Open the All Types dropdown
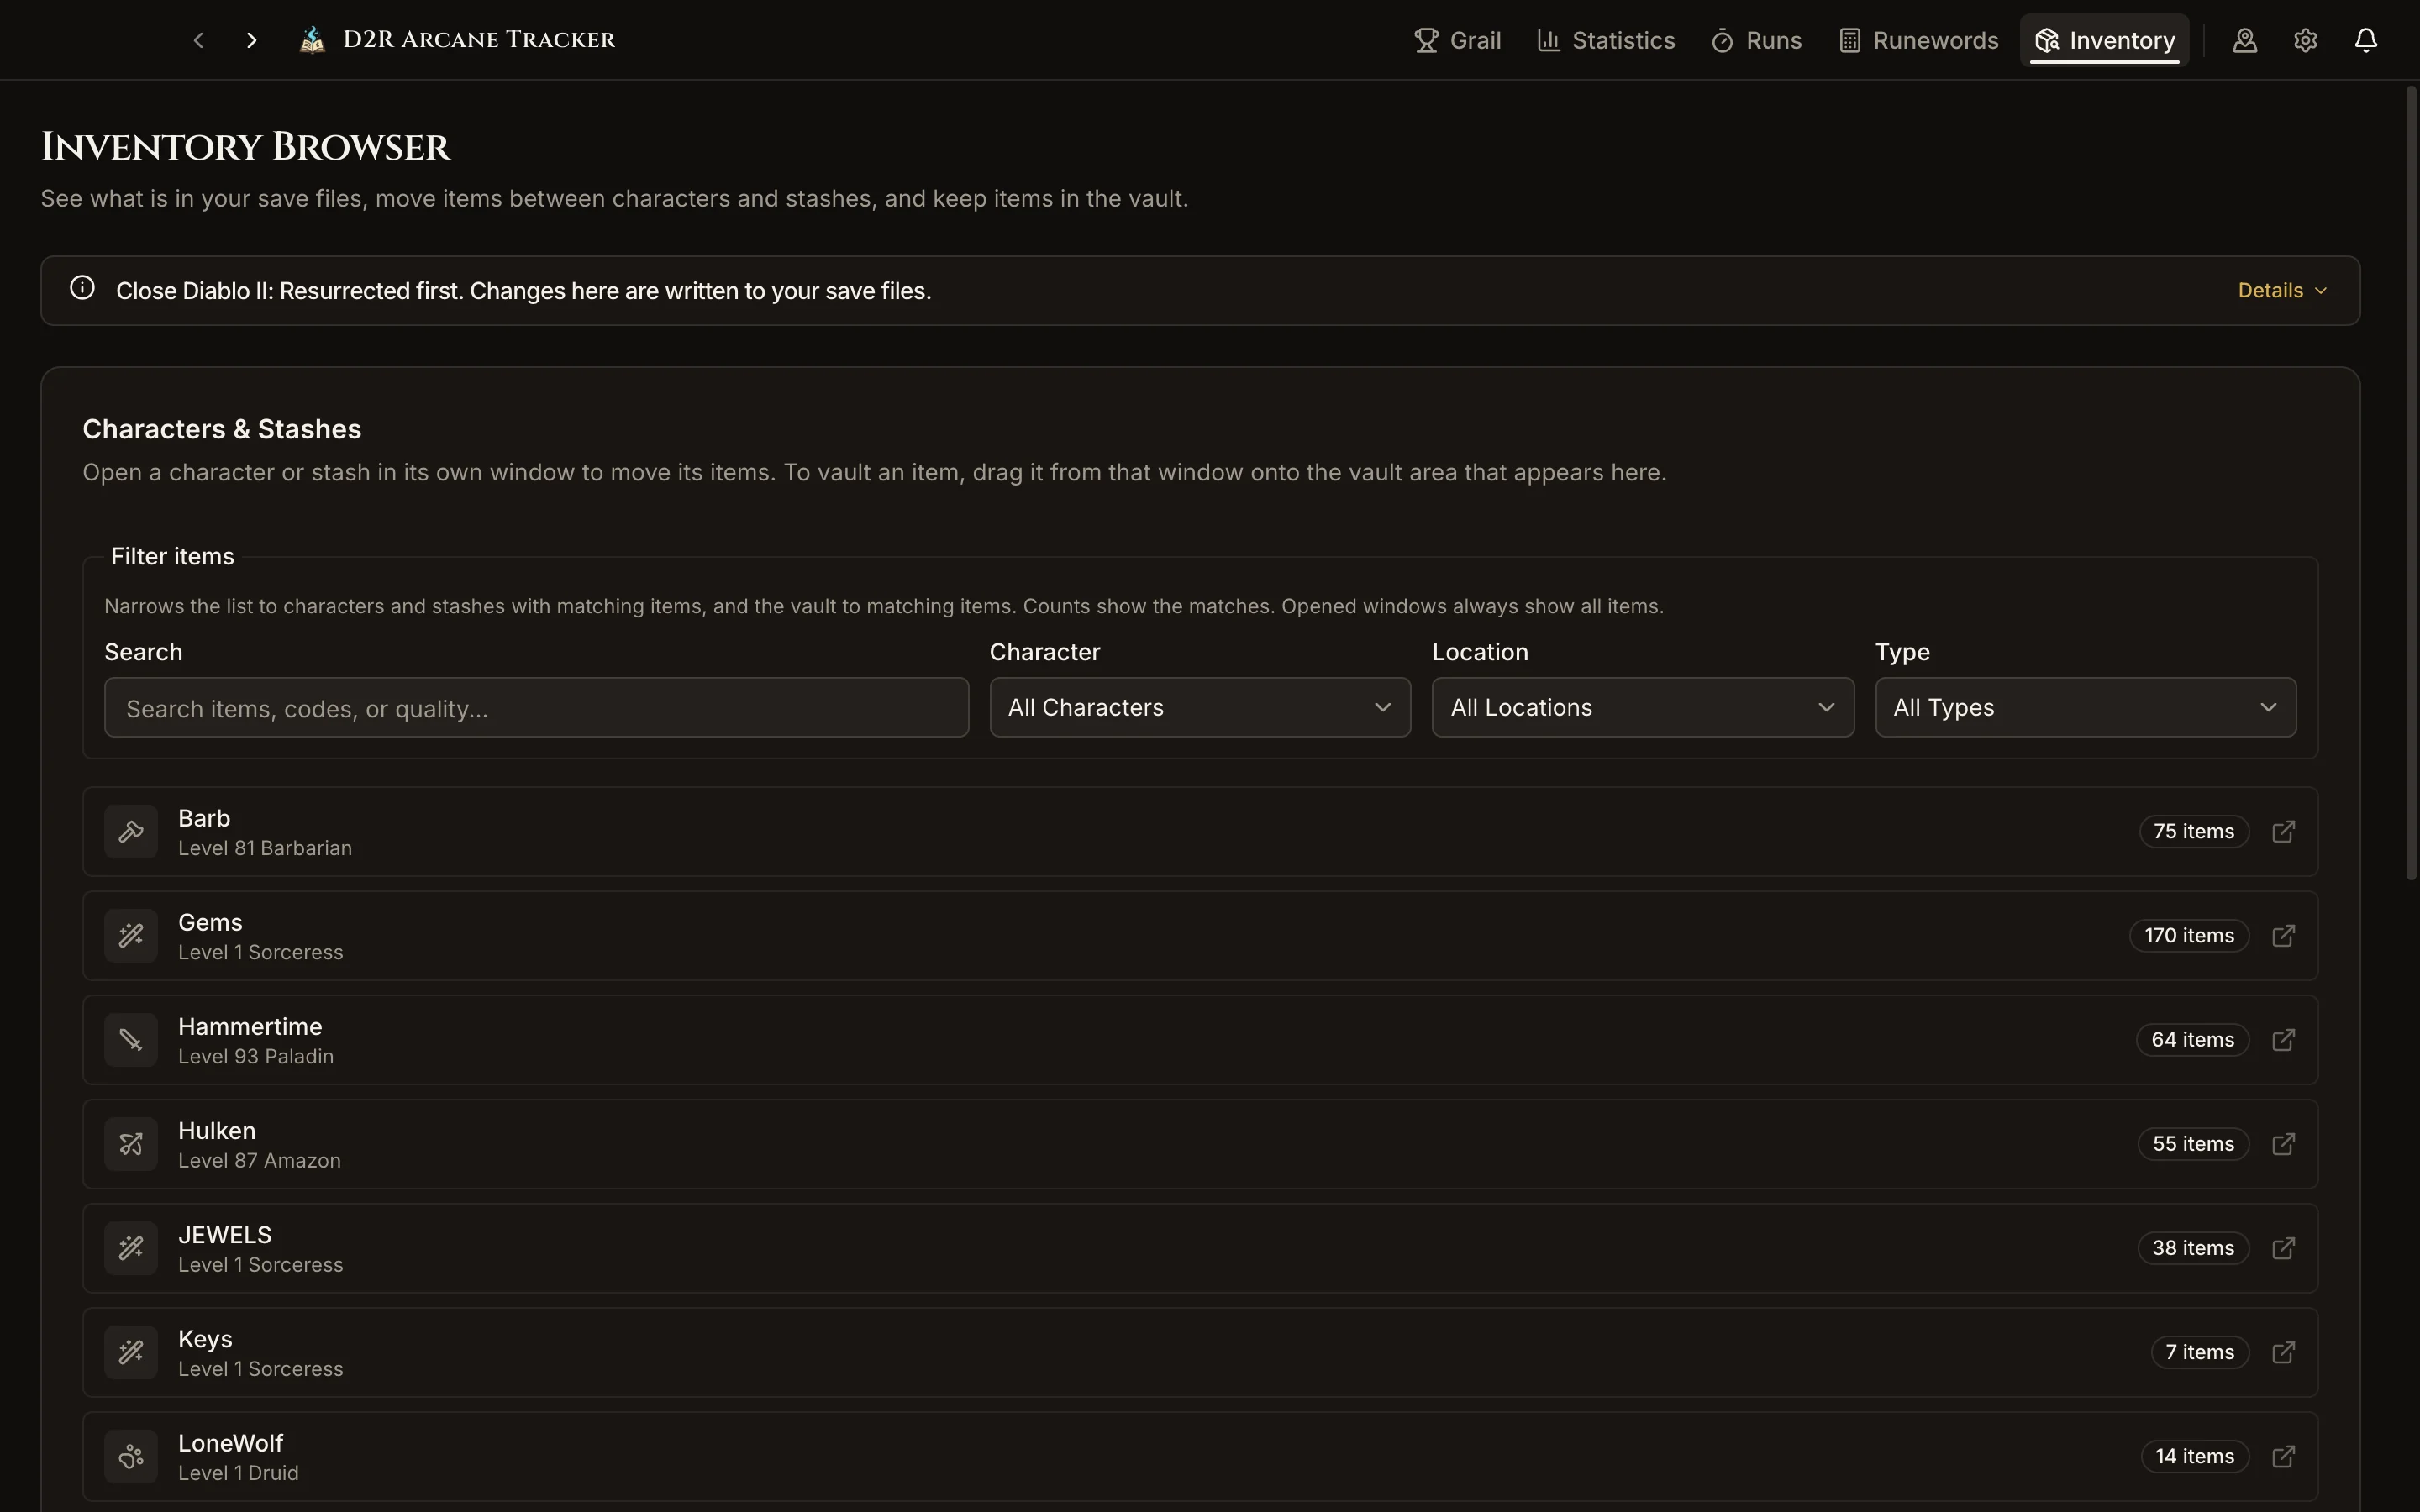2420x1512 pixels. point(2086,708)
